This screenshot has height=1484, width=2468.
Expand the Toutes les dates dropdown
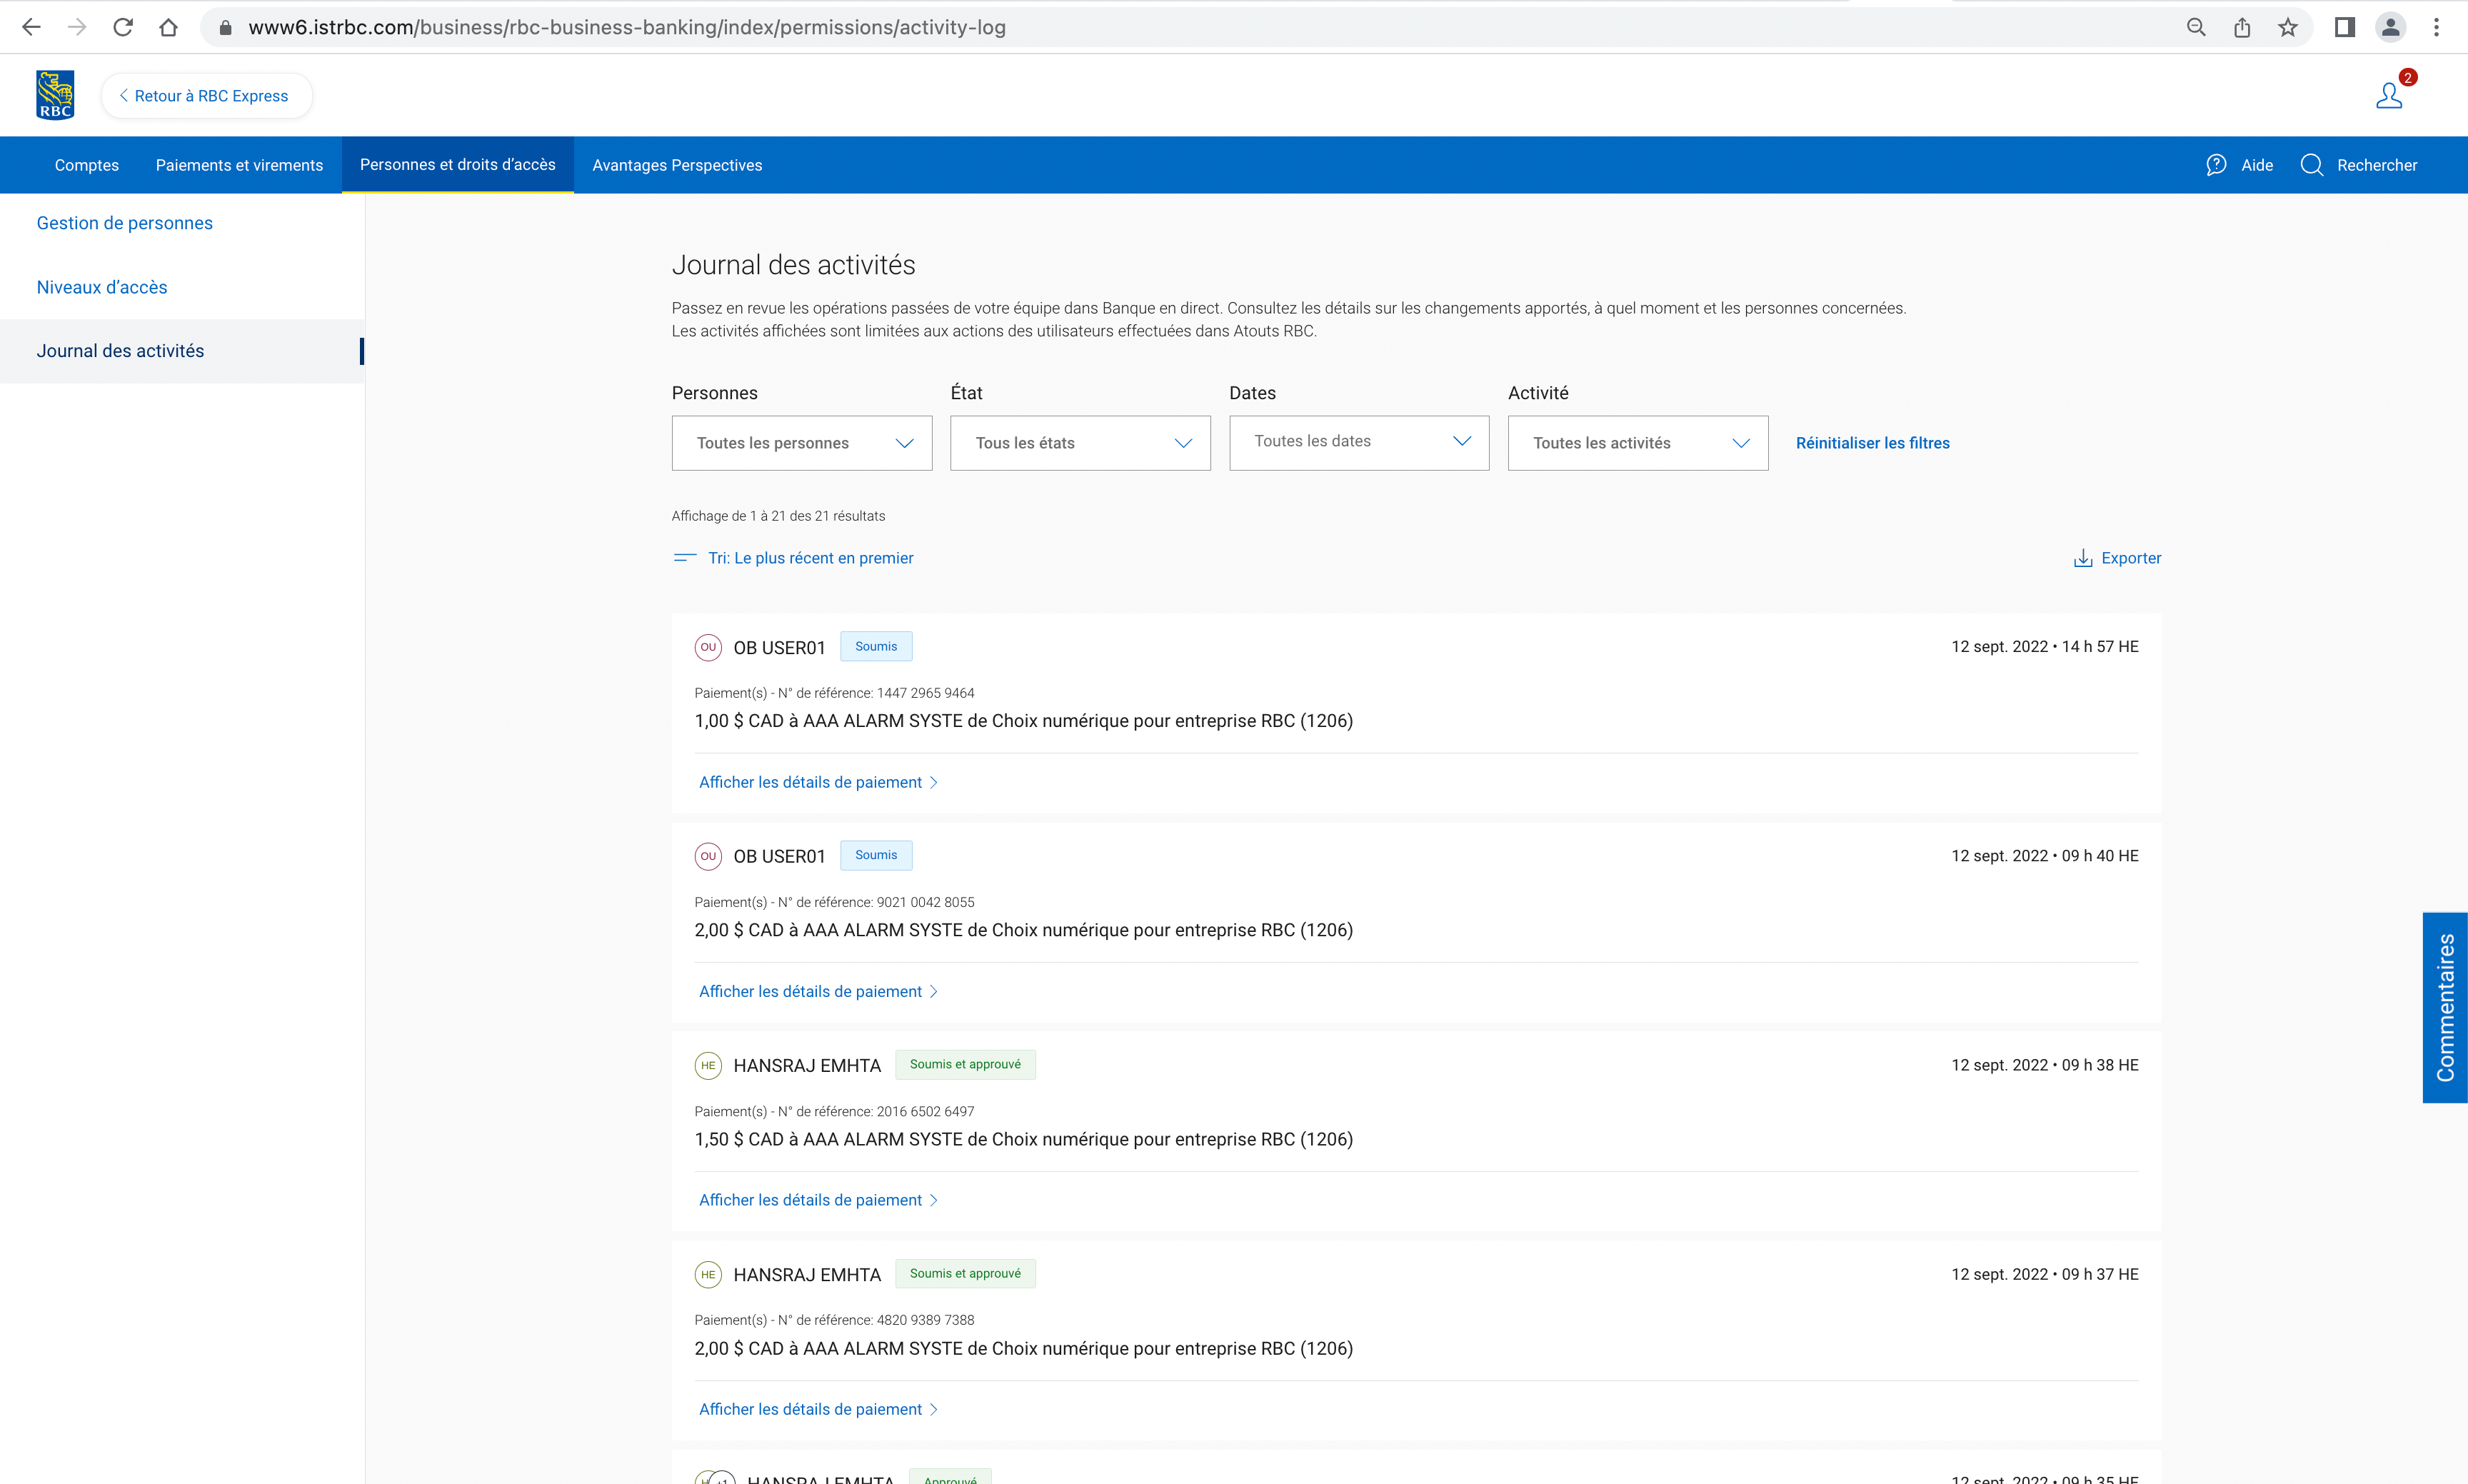click(x=1358, y=442)
